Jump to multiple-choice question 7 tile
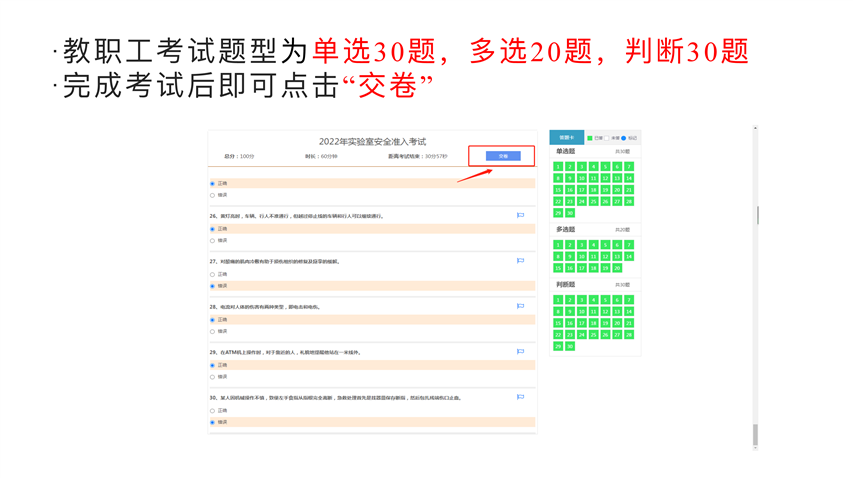 629,245
